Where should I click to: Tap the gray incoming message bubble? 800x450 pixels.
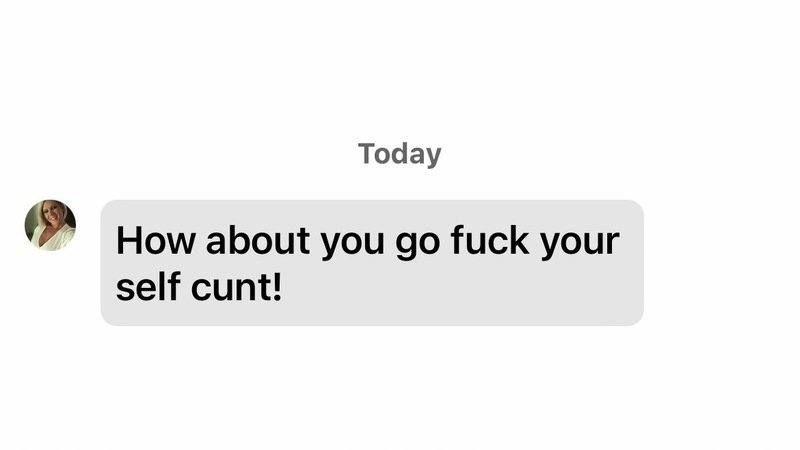pos(372,263)
